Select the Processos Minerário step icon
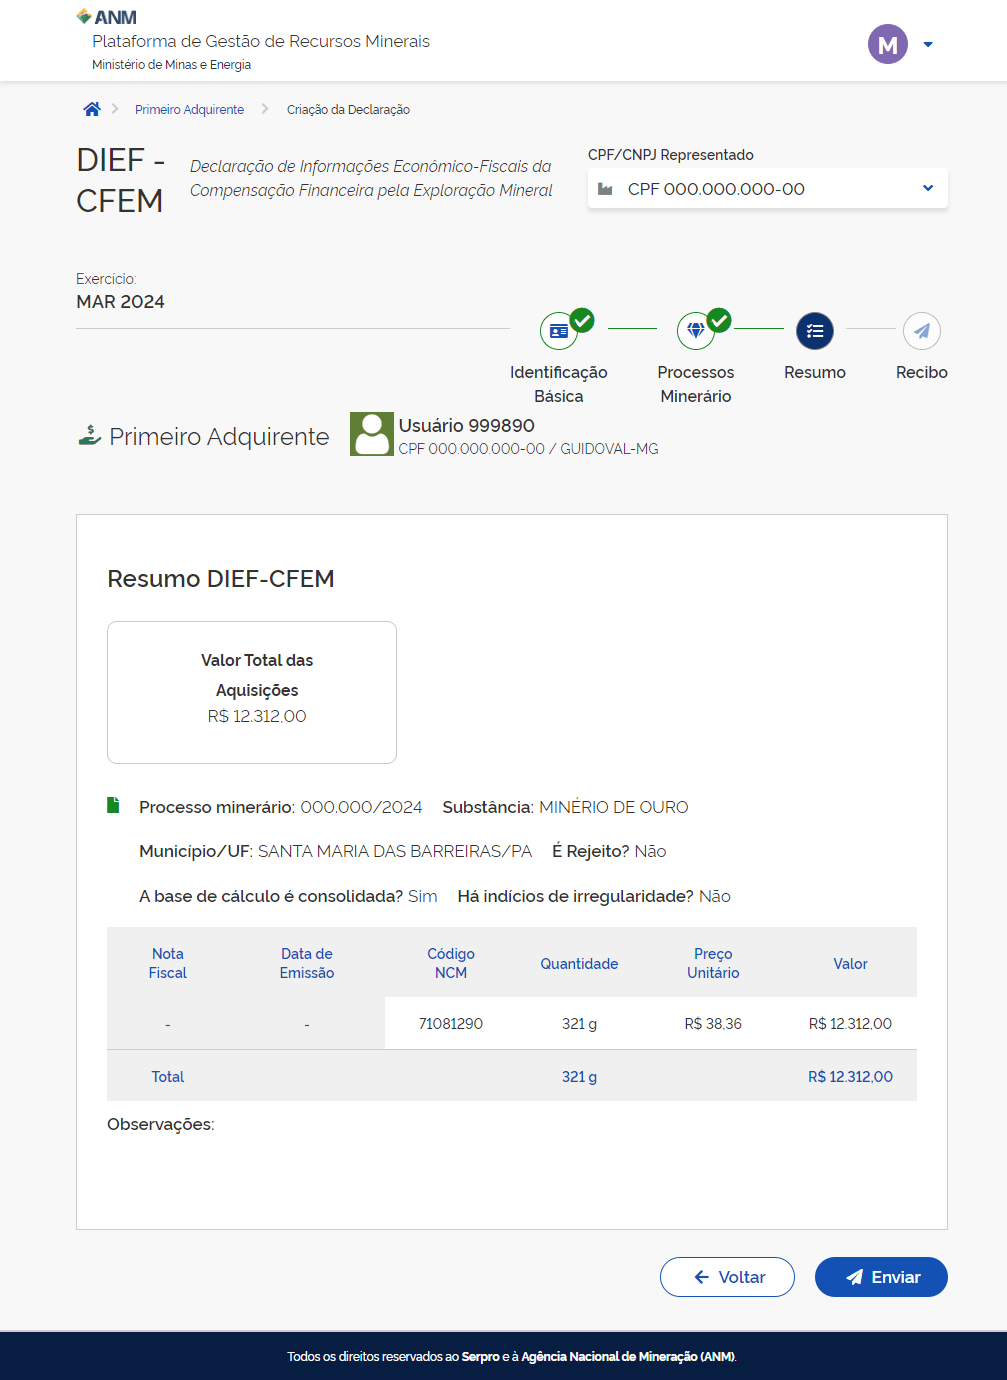This screenshot has width=1007, height=1380. (696, 331)
